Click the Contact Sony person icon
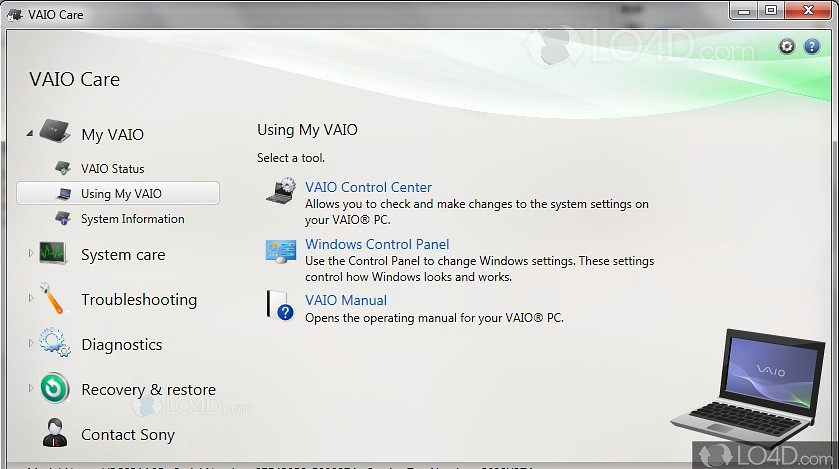This screenshot has height=469, width=839. pos(55,433)
